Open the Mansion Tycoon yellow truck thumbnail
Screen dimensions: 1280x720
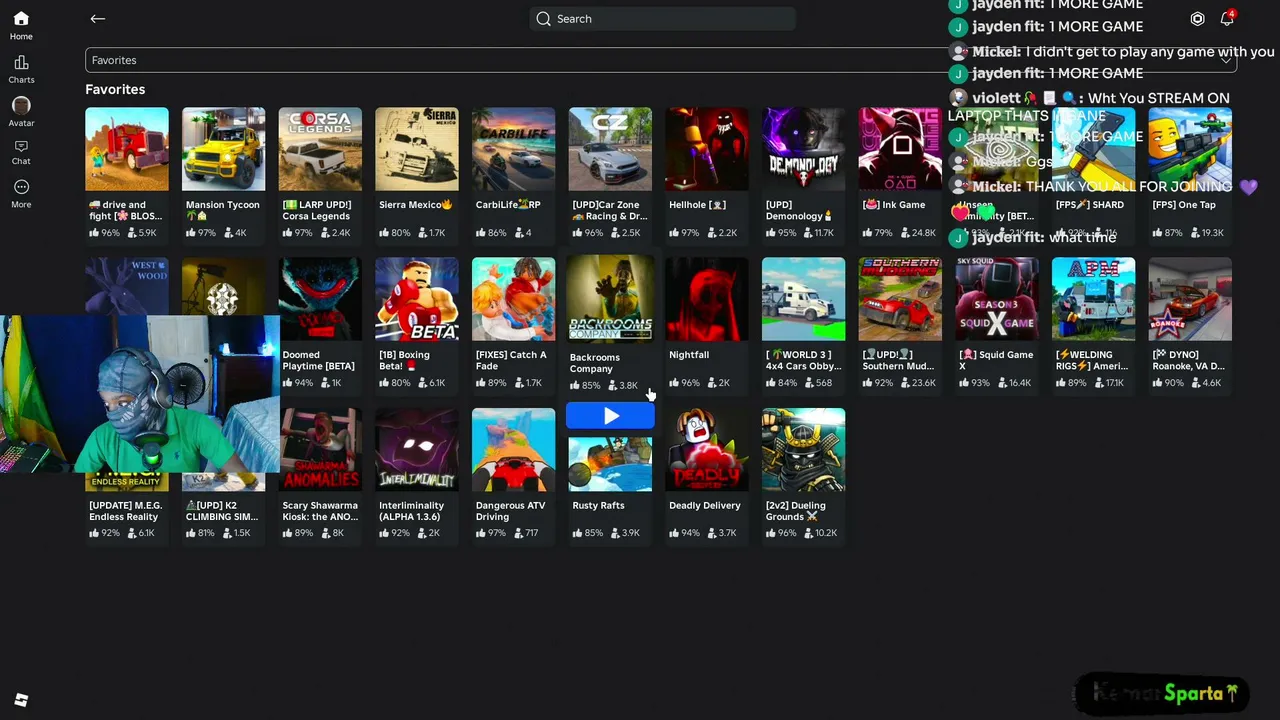point(224,149)
